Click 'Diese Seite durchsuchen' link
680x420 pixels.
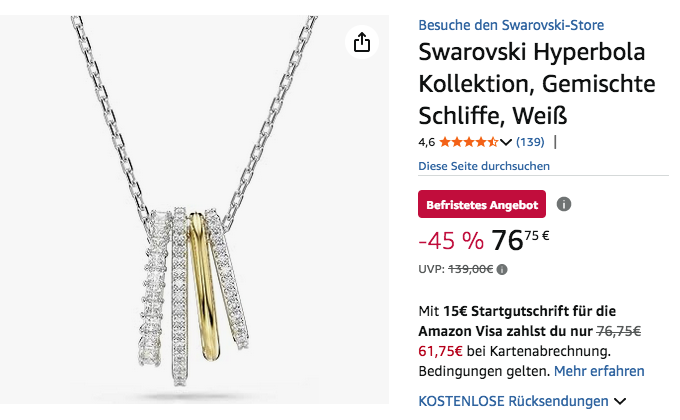tap(484, 166)
